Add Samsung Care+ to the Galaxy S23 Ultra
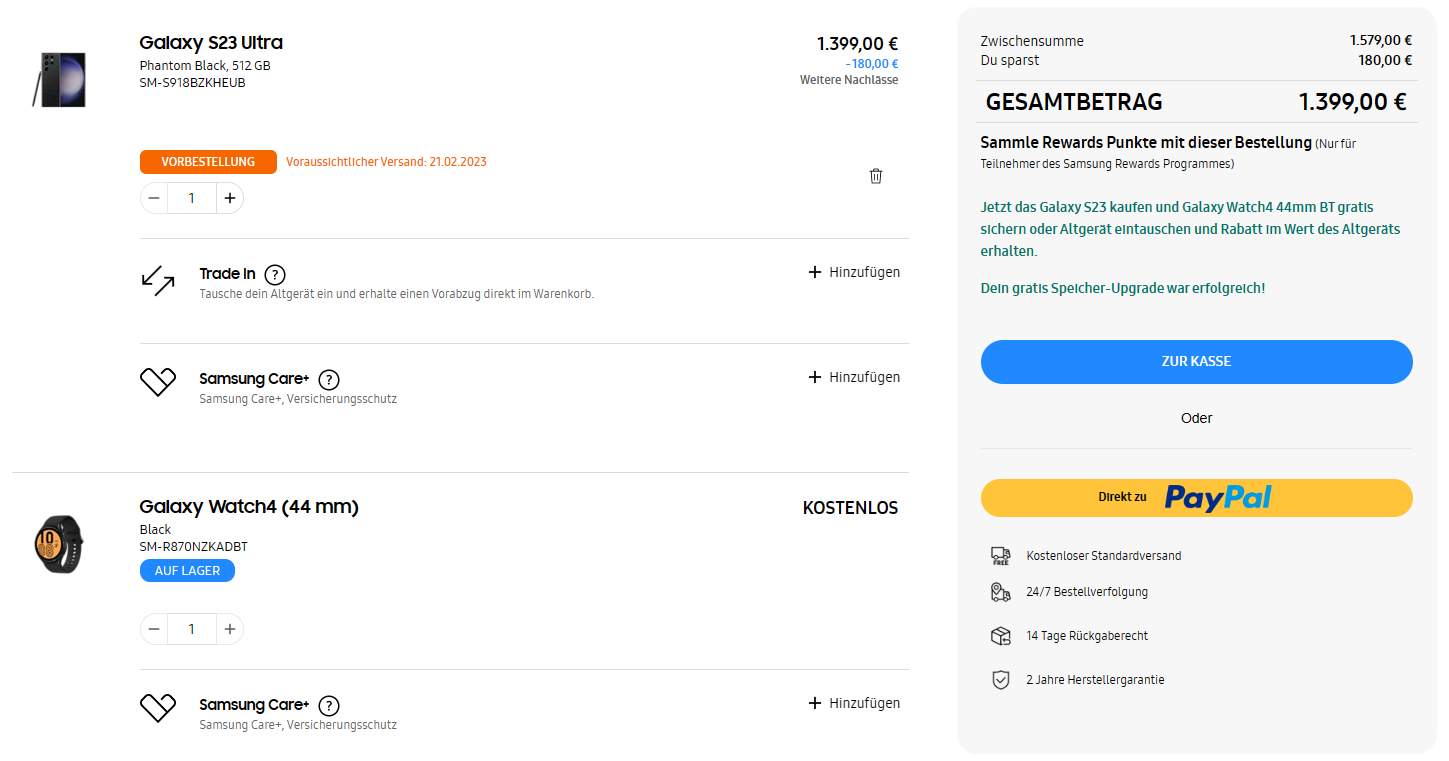The width and height of the screenshot is (1449, 761). [x=855, y=377]
